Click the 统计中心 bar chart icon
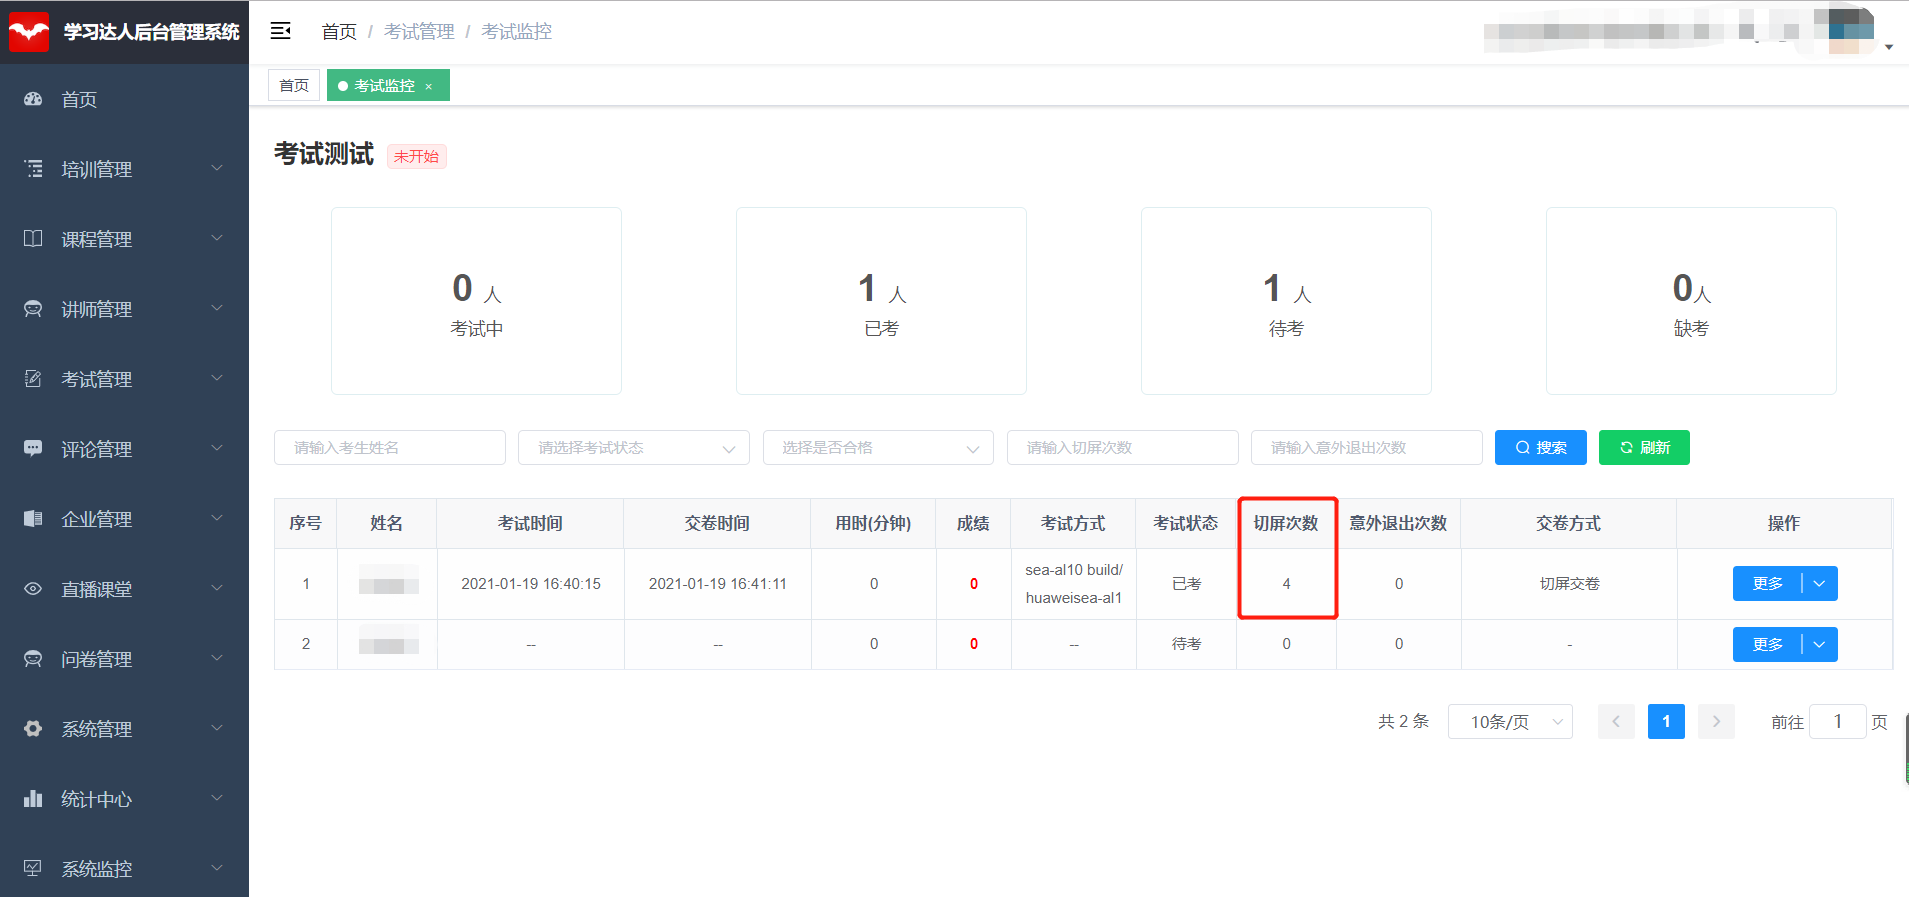The width and height of the screenshot is (1909, 897). pyautogui.click(x=33, y=799)
